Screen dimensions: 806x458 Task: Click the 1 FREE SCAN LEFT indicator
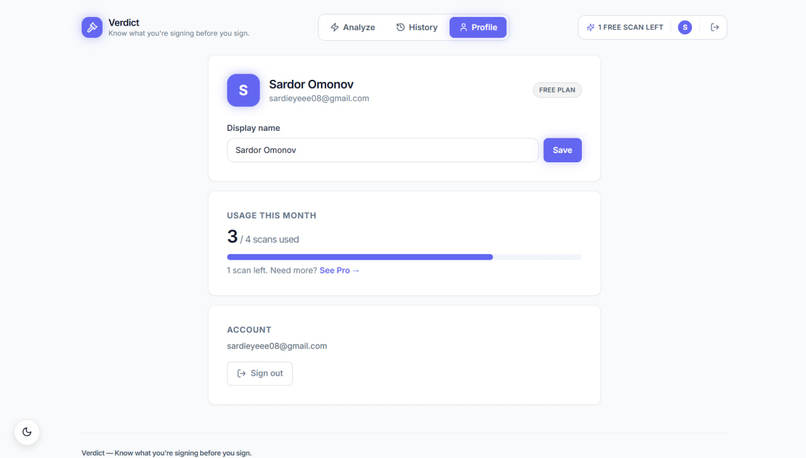click(625, 27)
